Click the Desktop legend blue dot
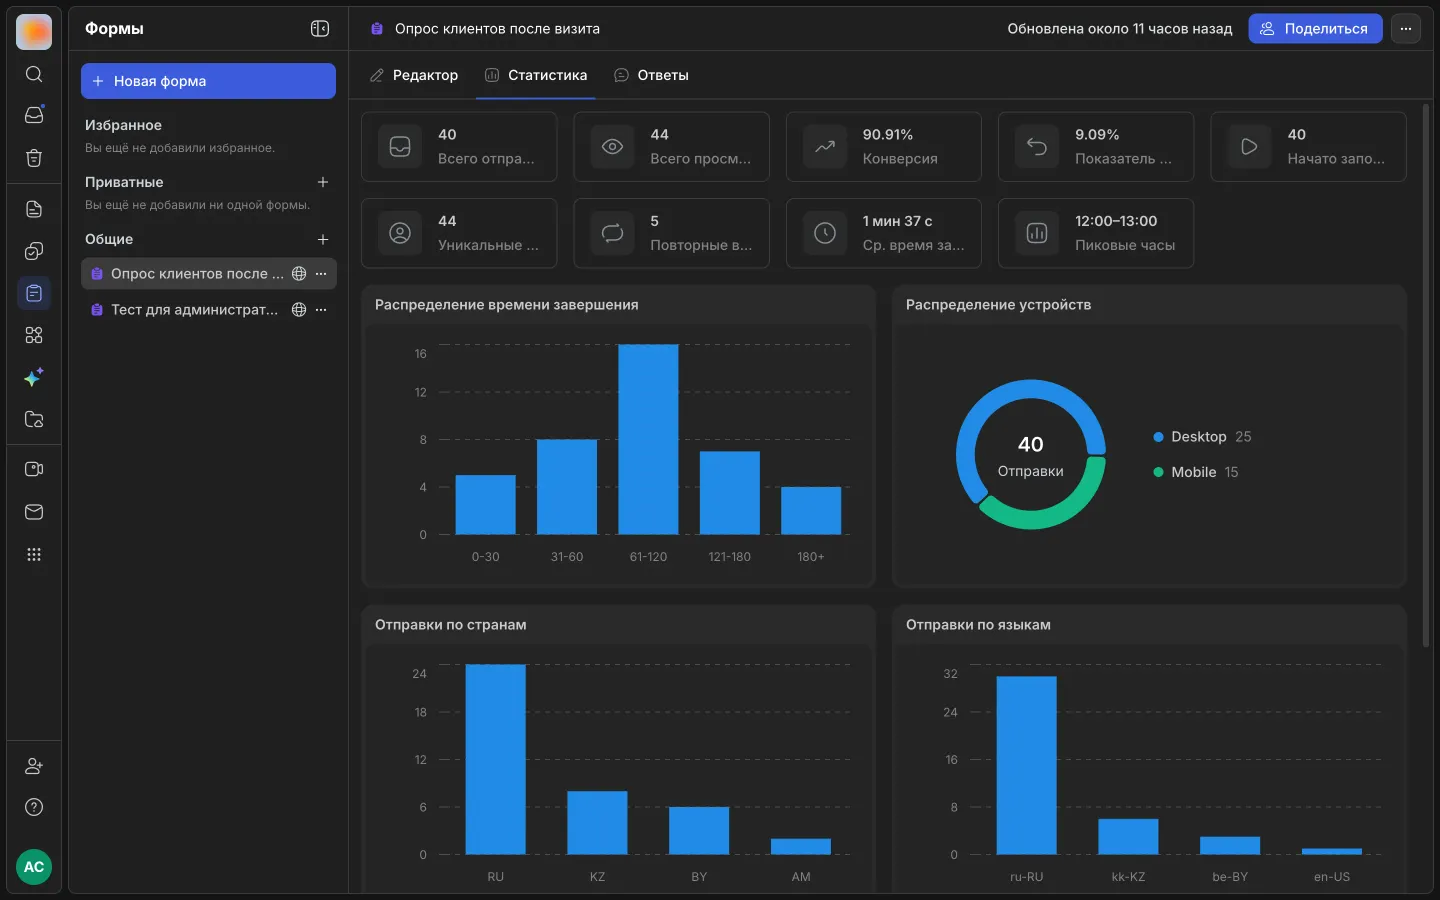This screenshot has height=900, width=1440. click(x=1159, y=437)
